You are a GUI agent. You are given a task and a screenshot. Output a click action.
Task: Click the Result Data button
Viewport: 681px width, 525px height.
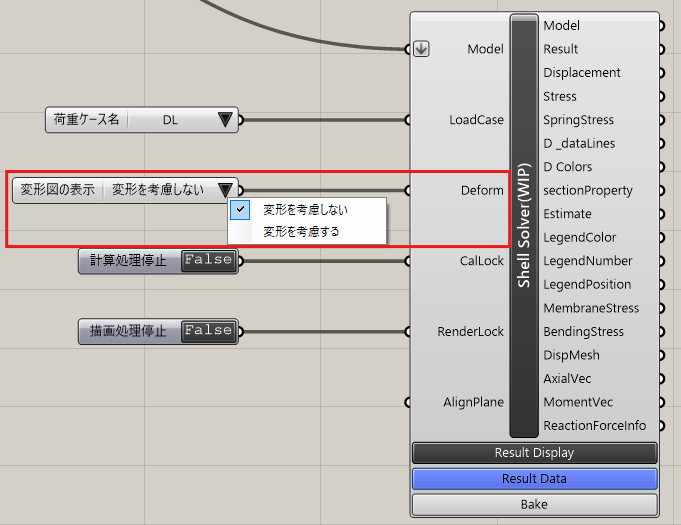pyautogui.click(x=534, y=479)
